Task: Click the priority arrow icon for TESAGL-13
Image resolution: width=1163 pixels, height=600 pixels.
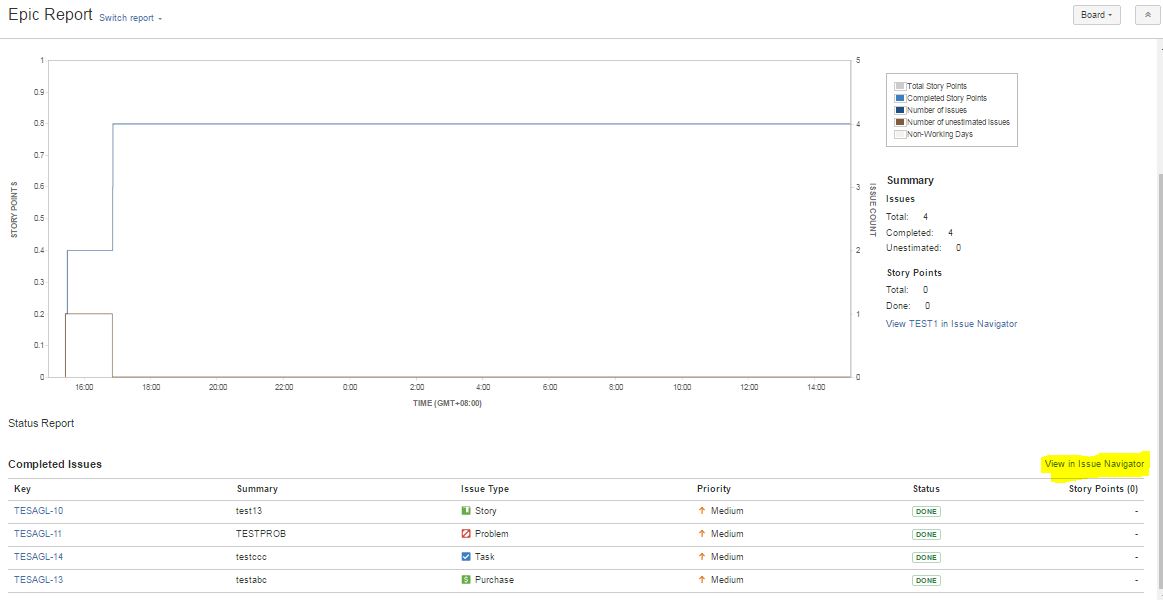Action: 701,580
